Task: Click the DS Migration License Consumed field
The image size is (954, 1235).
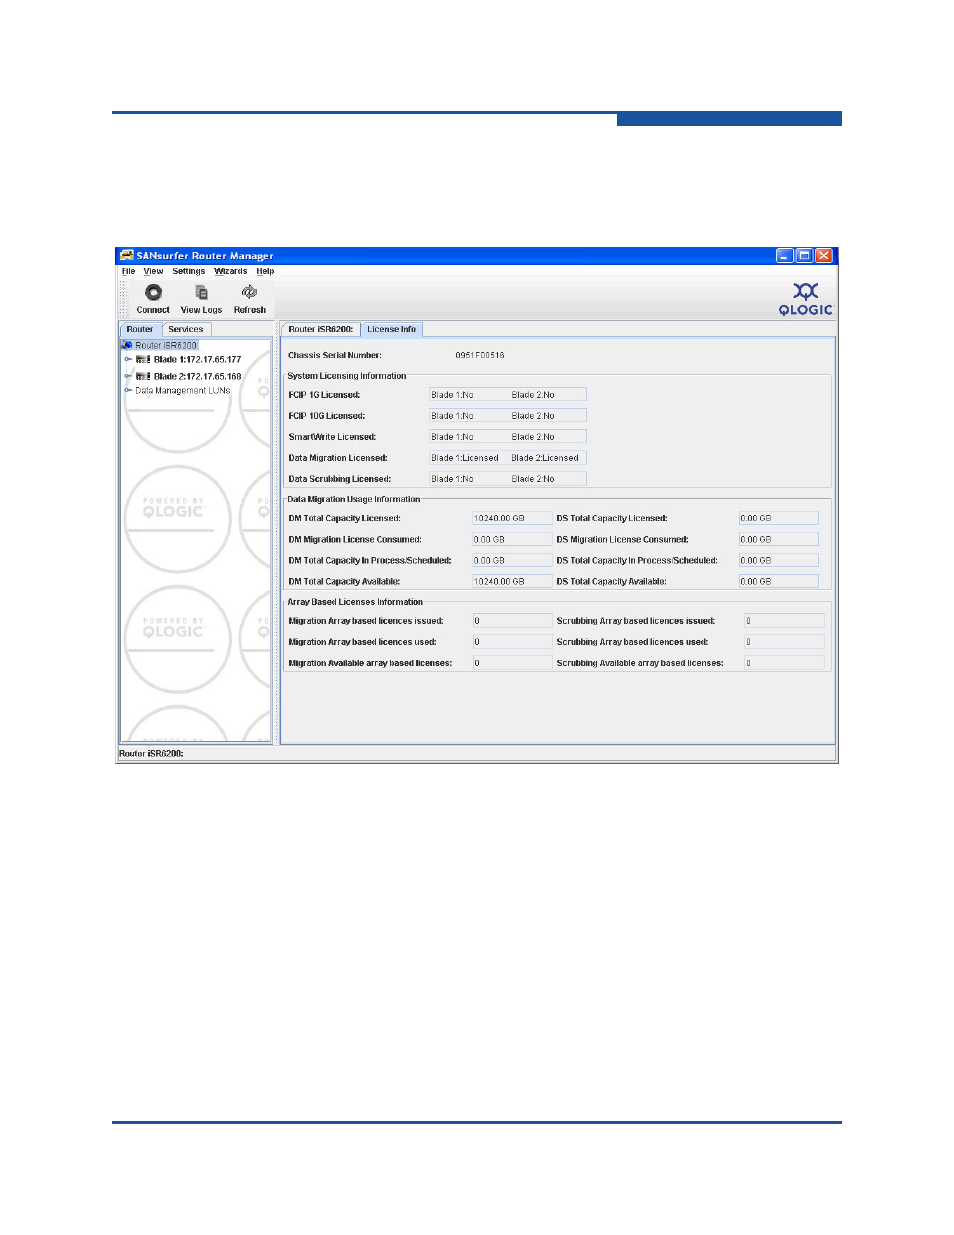Action: coord(779,539)
